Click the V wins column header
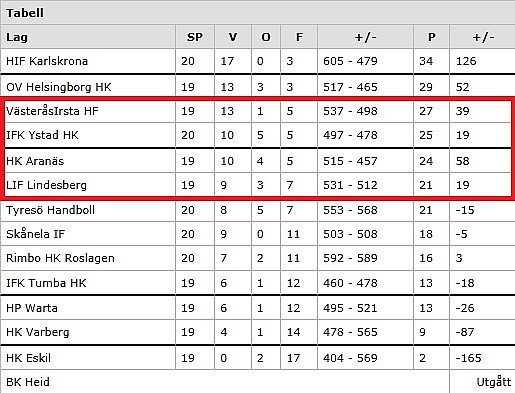 pos(233,37)
